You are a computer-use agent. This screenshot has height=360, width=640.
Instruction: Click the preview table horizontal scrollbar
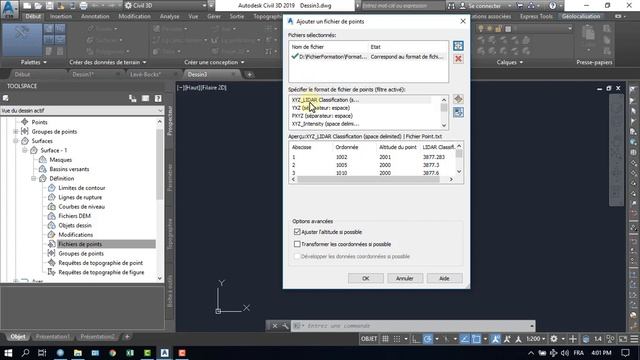368,180
